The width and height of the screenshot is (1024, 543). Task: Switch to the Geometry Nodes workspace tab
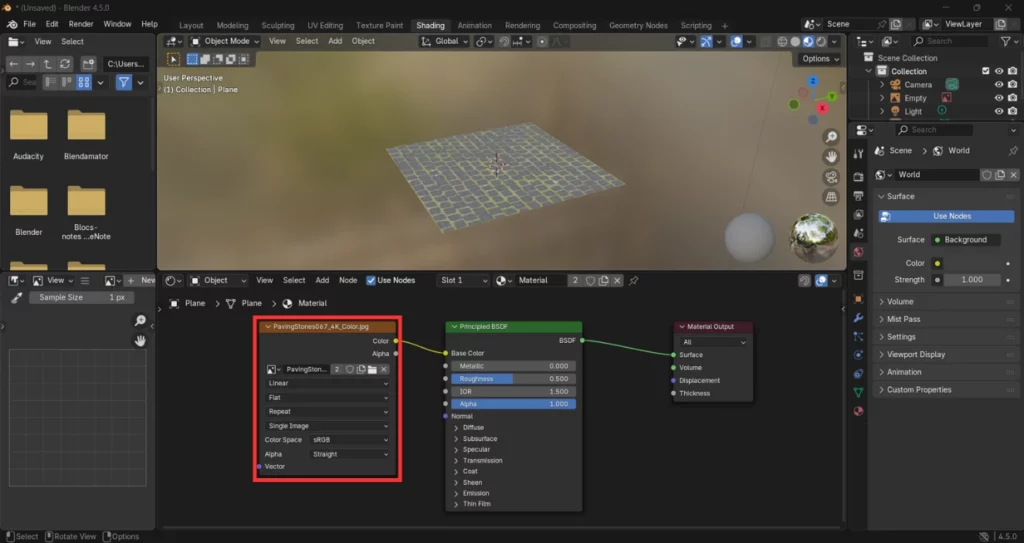click(638, 26)
